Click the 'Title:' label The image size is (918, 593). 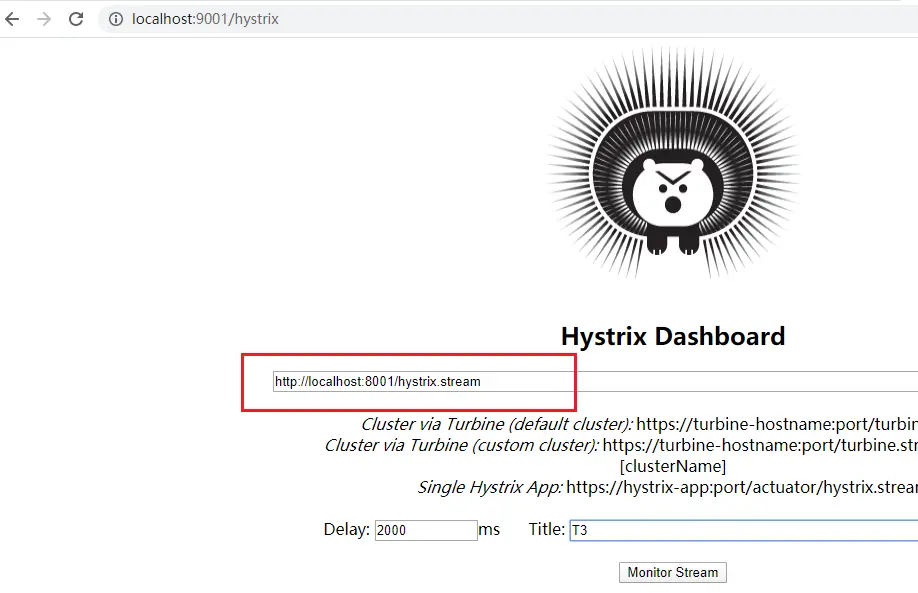click(547, 529)
